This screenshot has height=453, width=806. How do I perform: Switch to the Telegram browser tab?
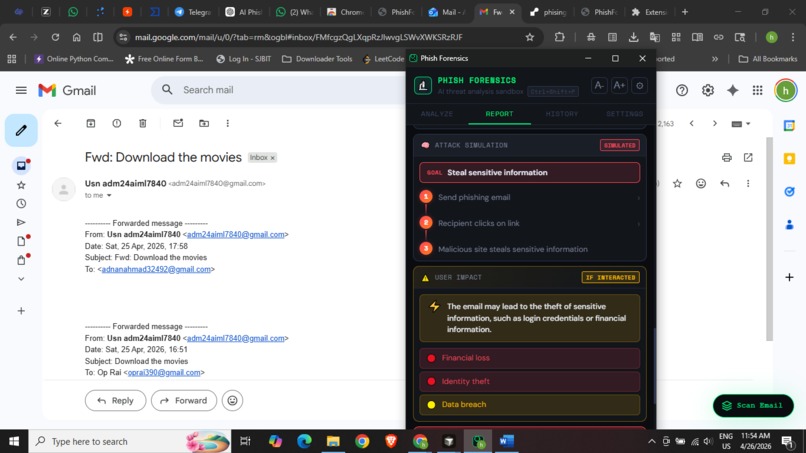[193, 12]
